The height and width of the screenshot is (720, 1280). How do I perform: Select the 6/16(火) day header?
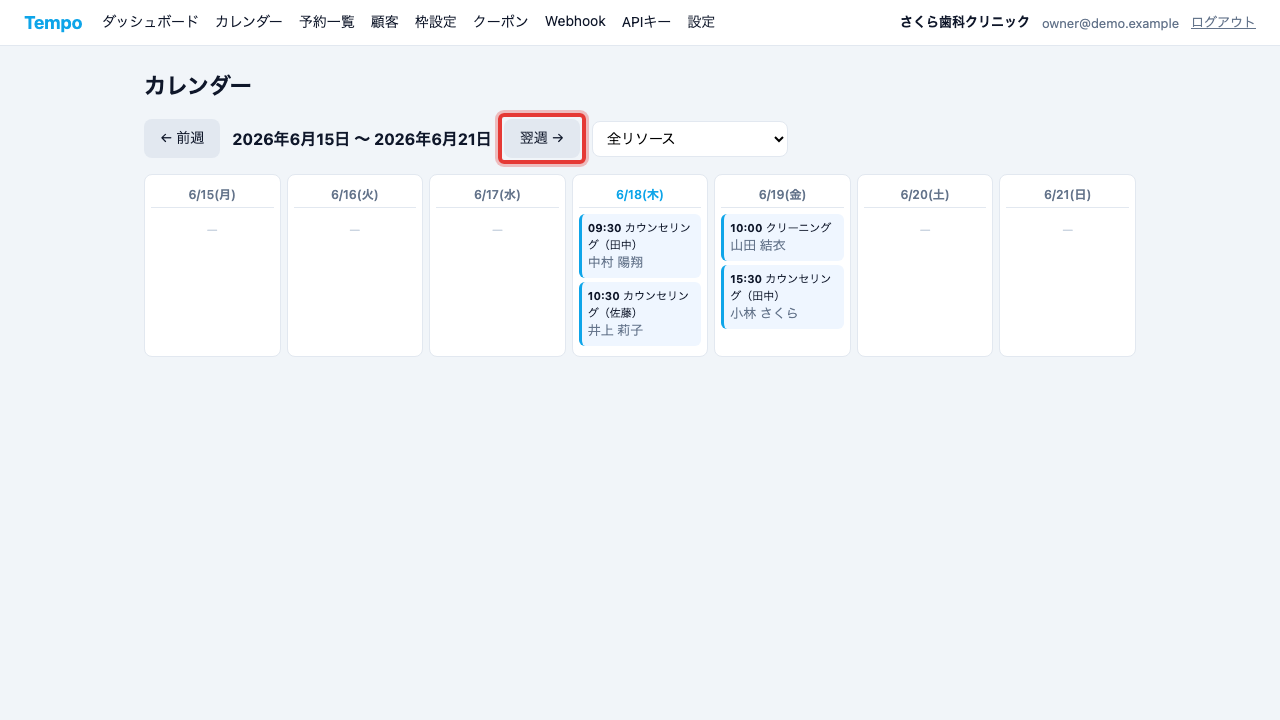[355, 195]
